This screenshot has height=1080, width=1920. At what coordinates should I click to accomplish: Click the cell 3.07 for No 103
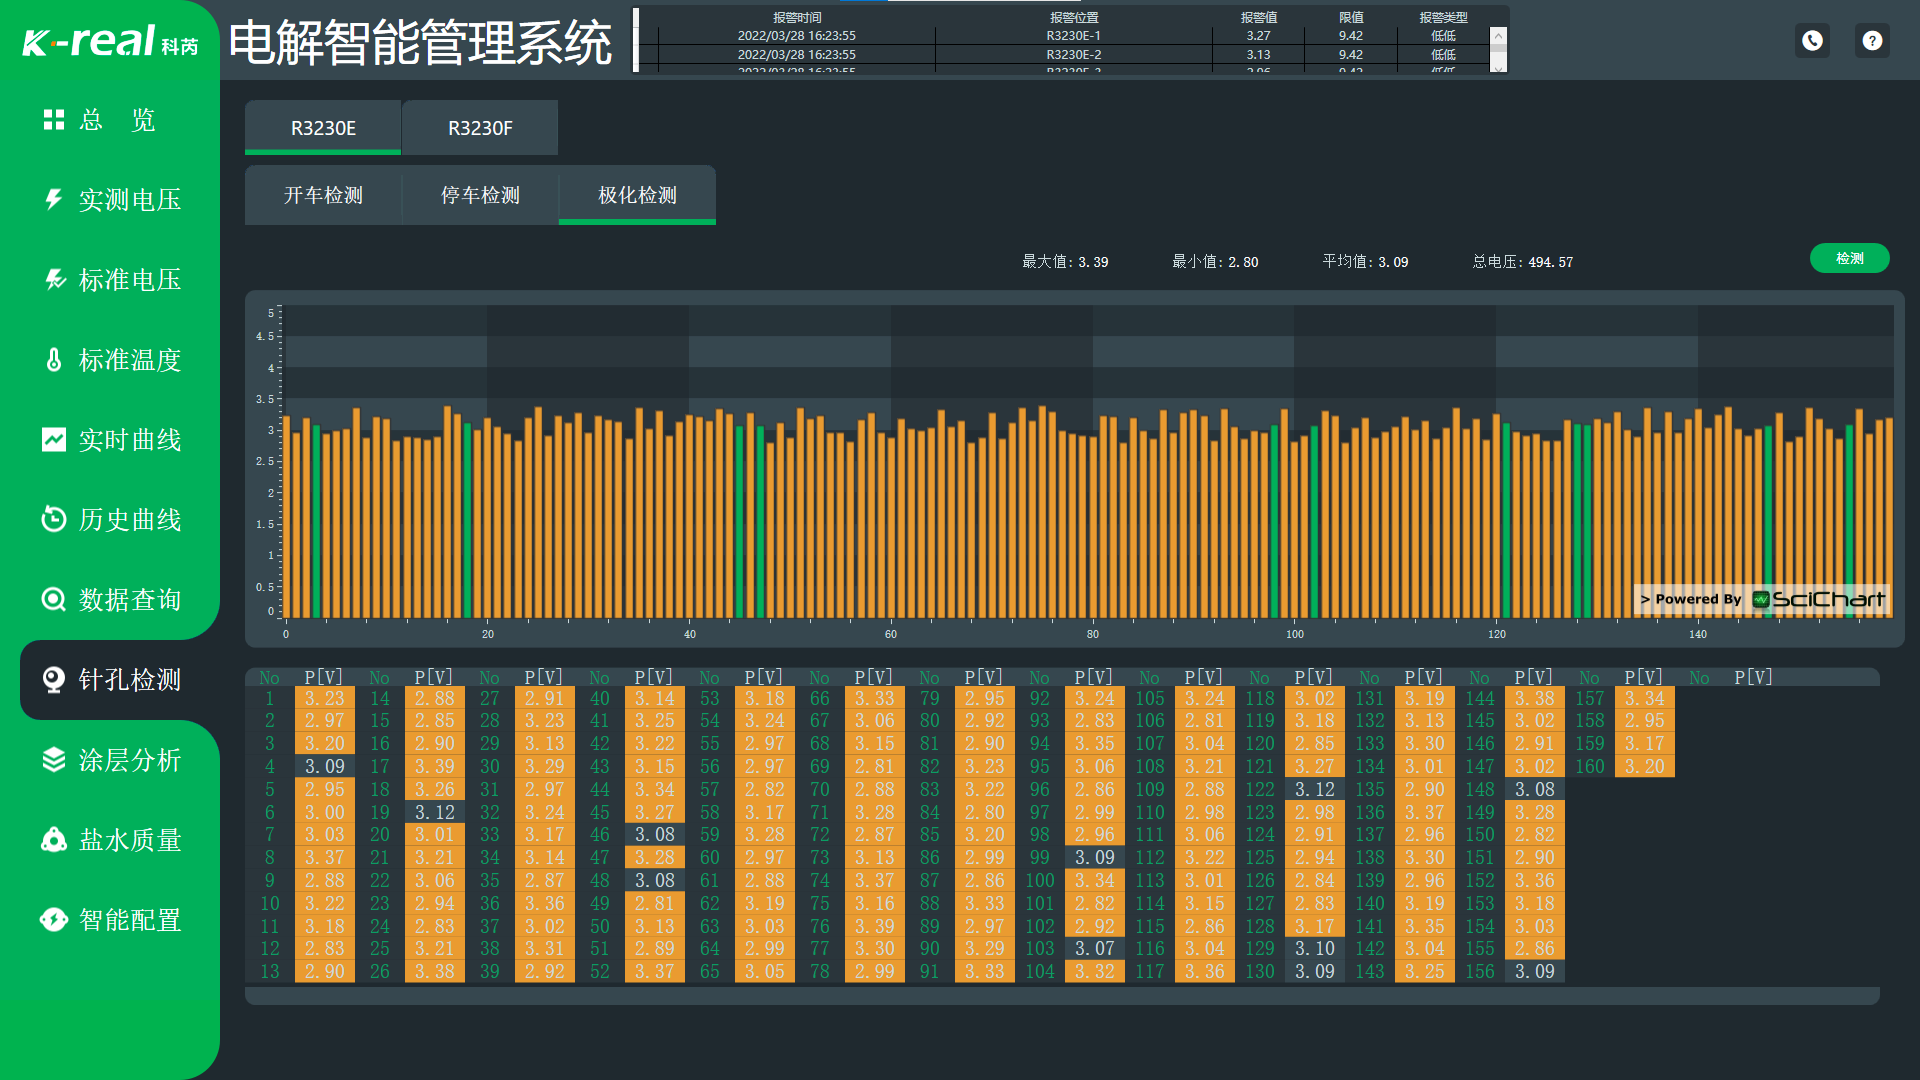click(1095, 949)
